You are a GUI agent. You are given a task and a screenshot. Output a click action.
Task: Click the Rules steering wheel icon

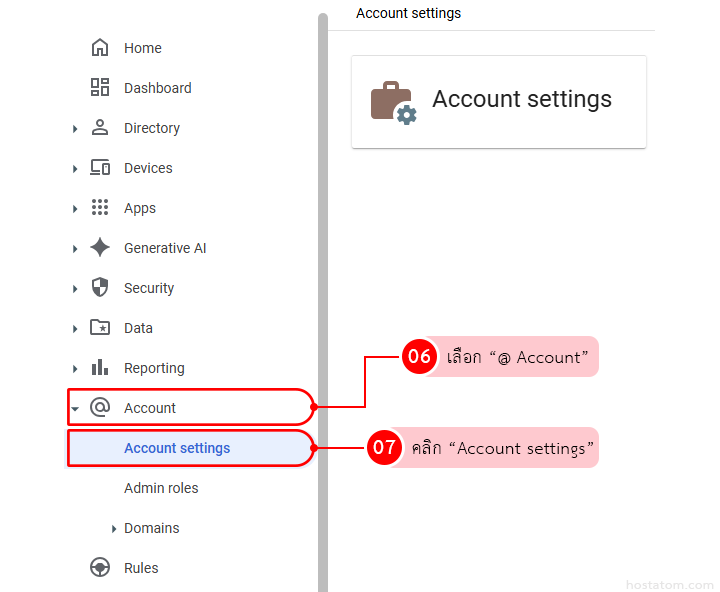100,568
